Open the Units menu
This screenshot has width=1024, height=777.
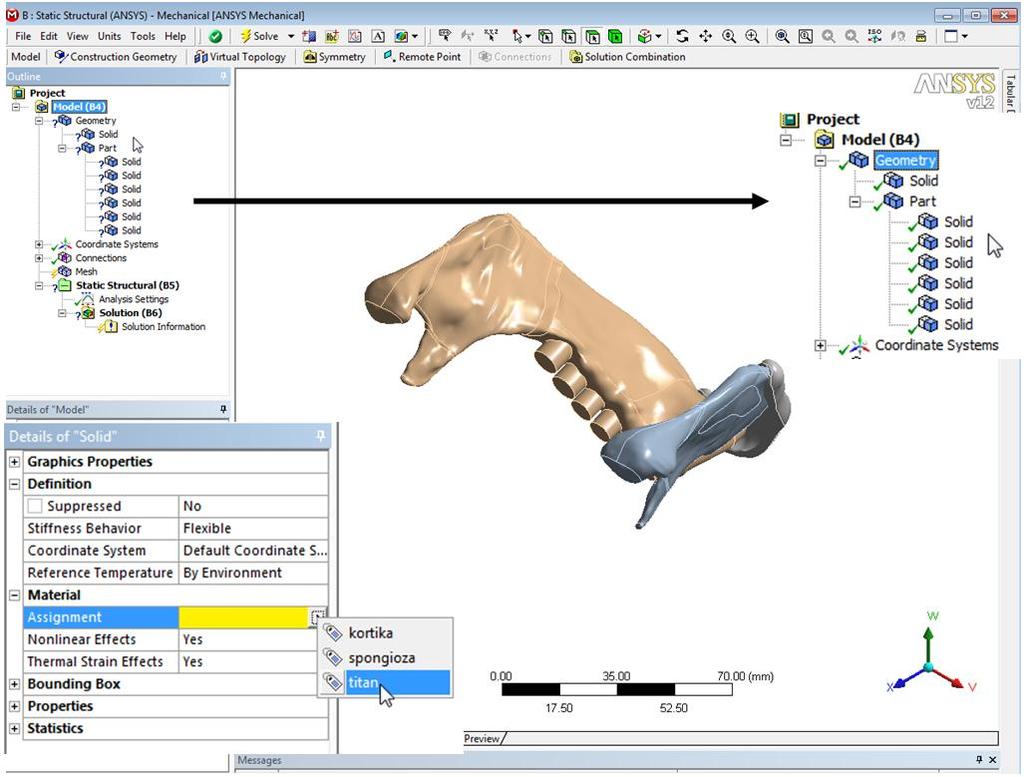point(109,37)
